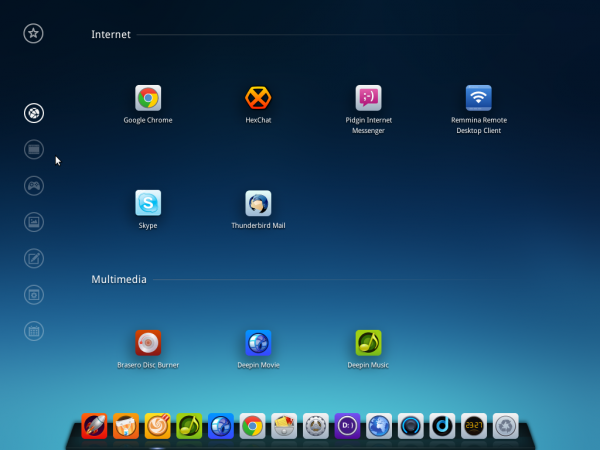Select the Internet globe category in the sidebar
Image resolution: width=600 pixels, height=450 pixels.
(x=34, y=113)
